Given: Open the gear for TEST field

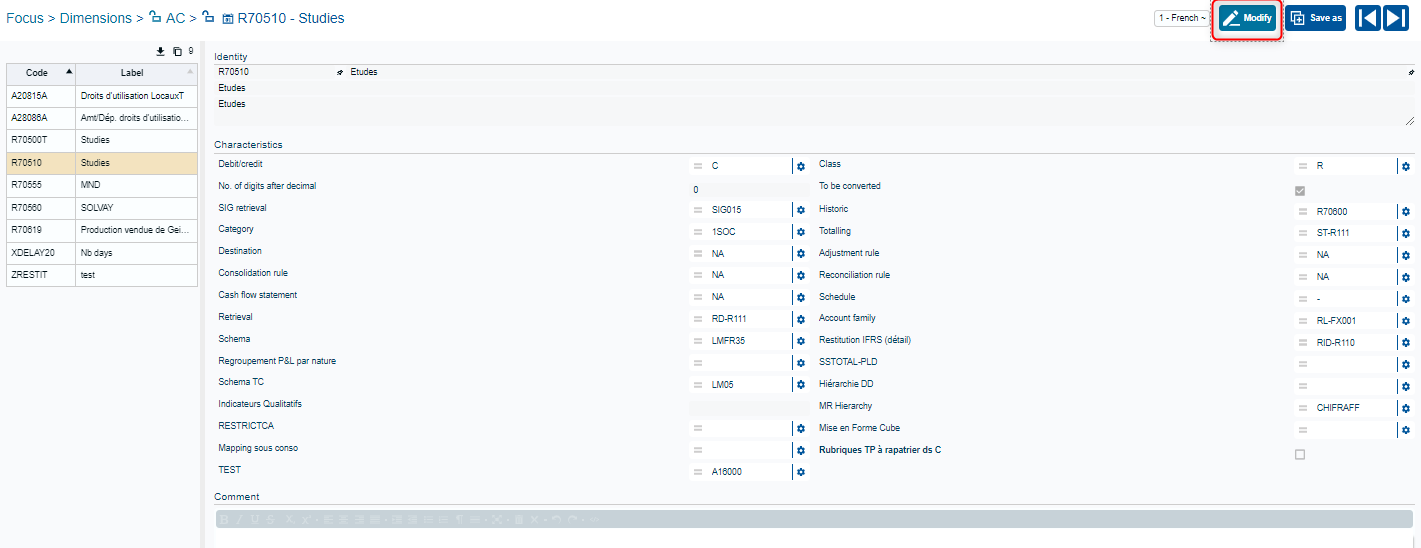Looking at the screenshot, I should [x=800, y=472].
